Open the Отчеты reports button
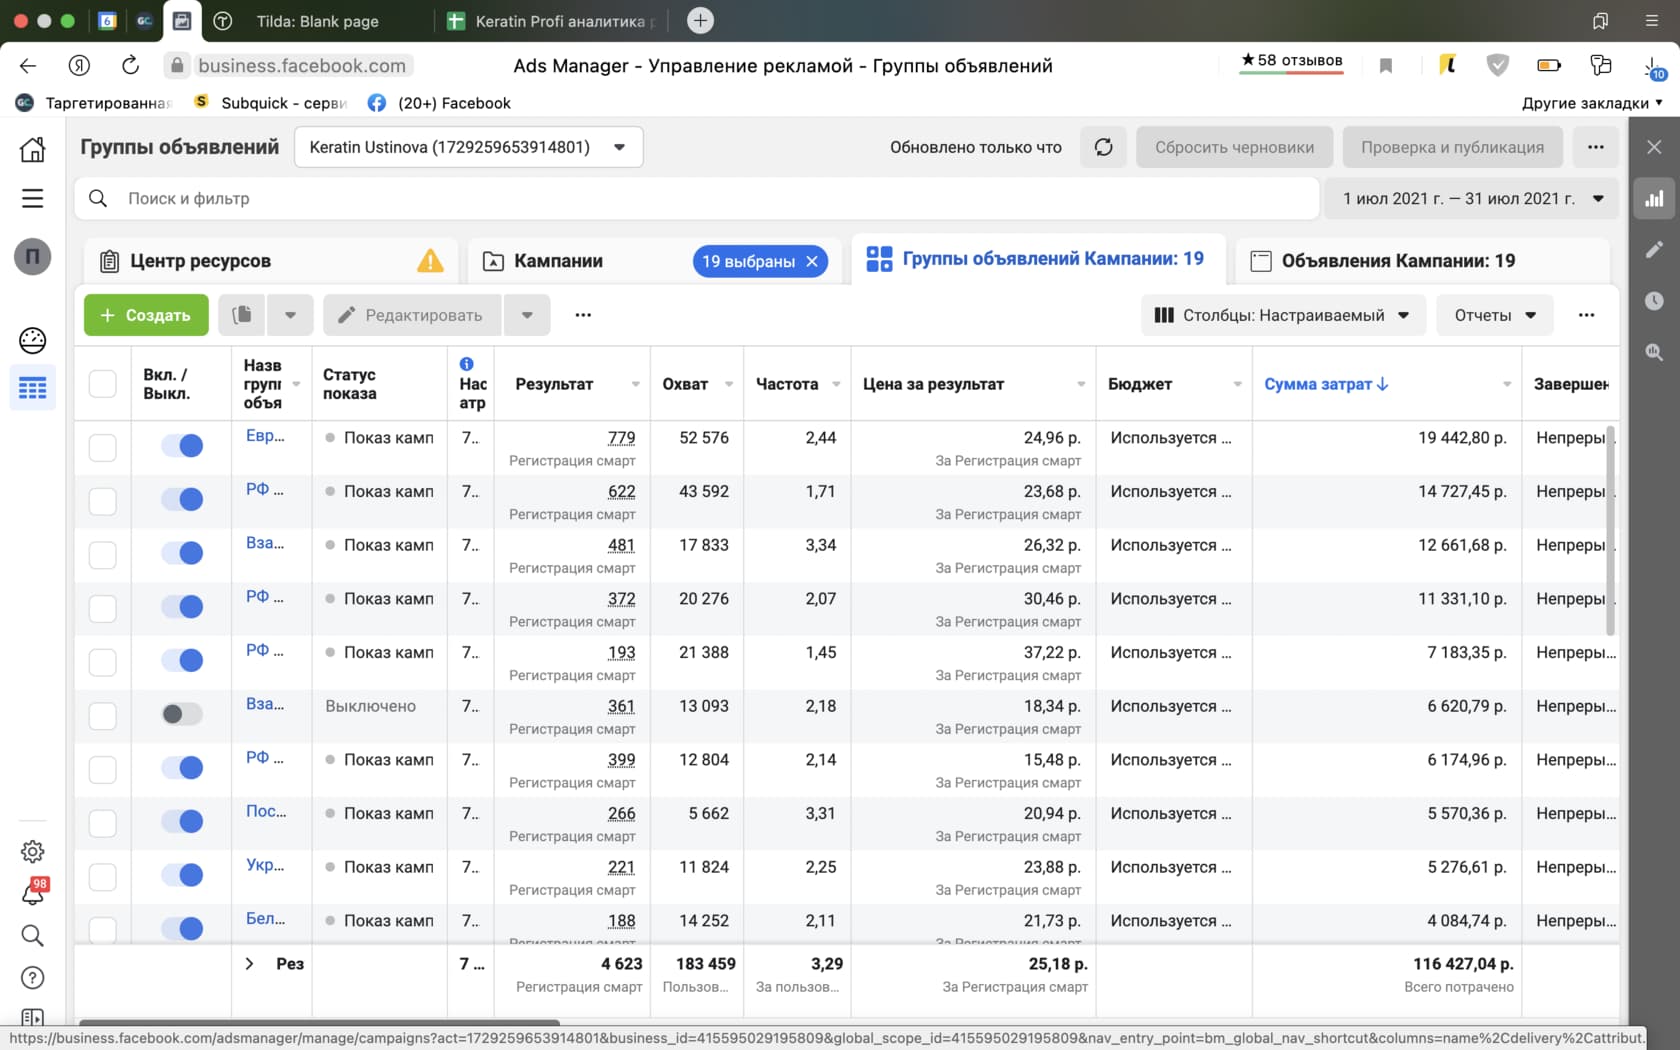The height and width of the screenshot is (1050, 1680). click(x=1494, y=315)
